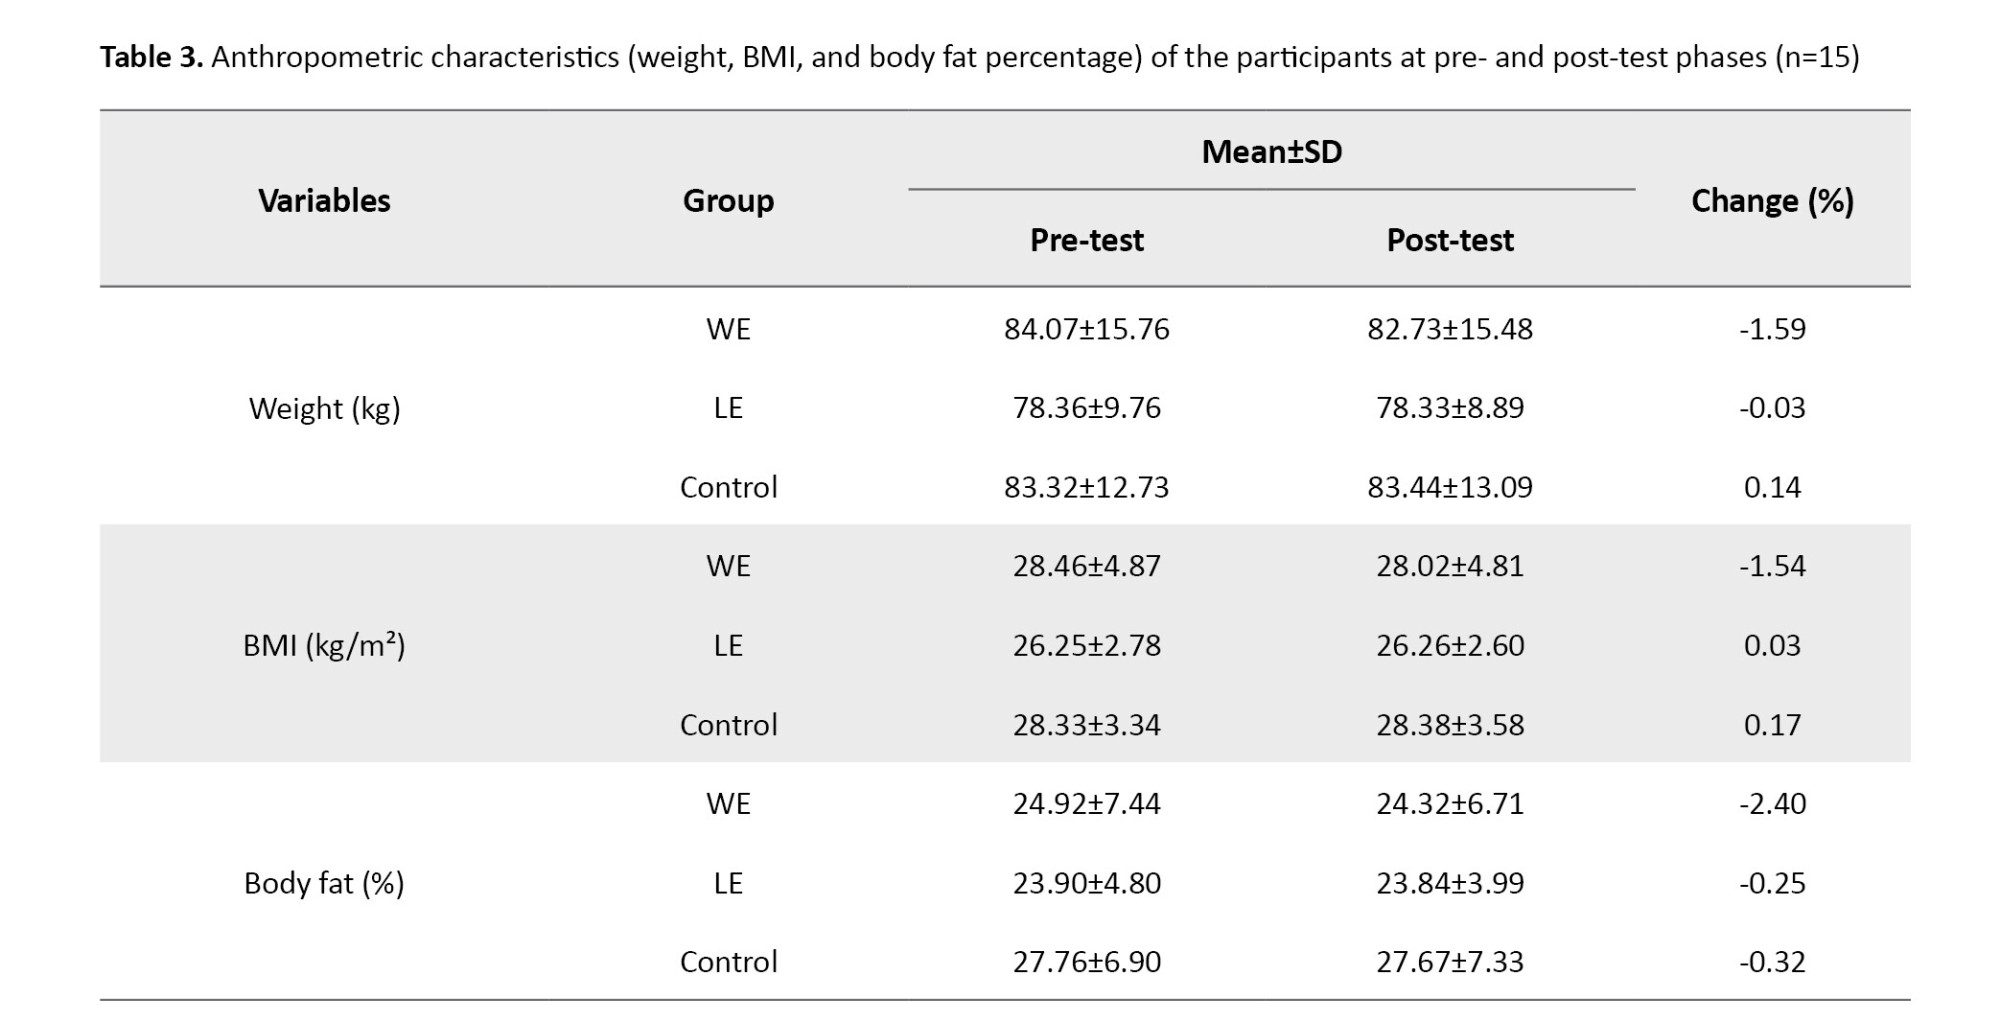Select the 28.46±4.87 BMI cell
Viewport: 2000px width, 1022px height.
tap(1086, 566)
